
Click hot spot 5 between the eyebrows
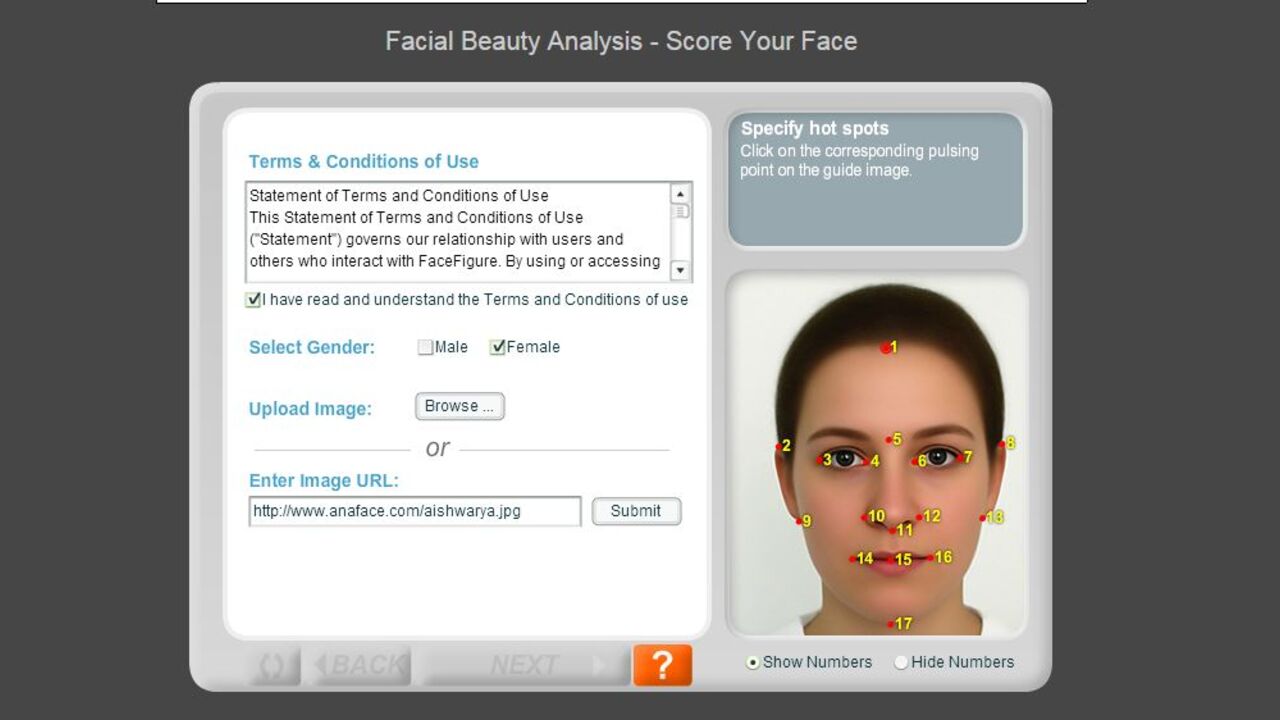[888, 439]
